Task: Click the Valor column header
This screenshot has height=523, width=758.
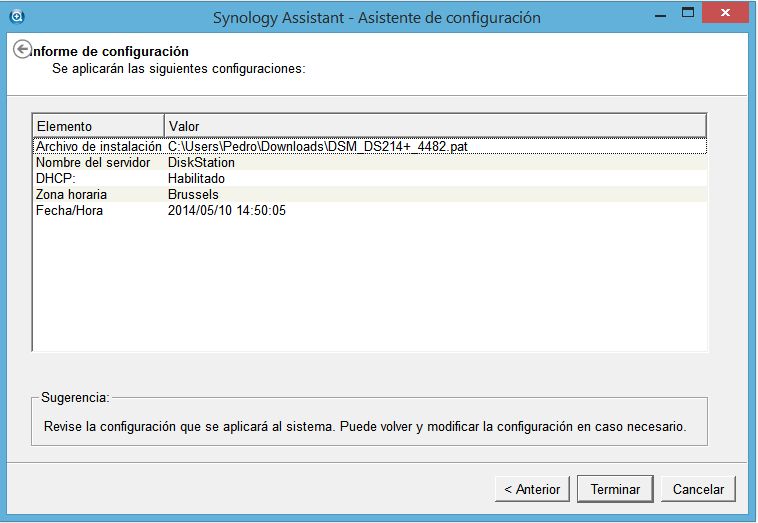Action: click(435, 126)
